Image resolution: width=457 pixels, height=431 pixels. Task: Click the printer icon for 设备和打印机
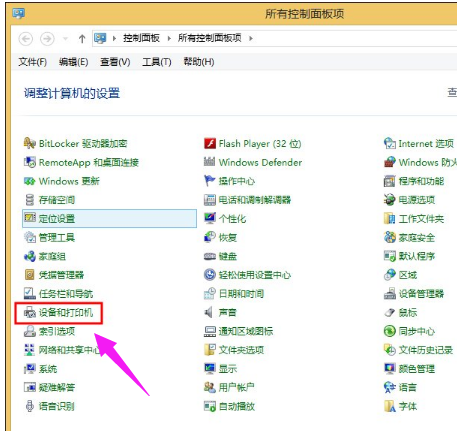coord(30,312)
